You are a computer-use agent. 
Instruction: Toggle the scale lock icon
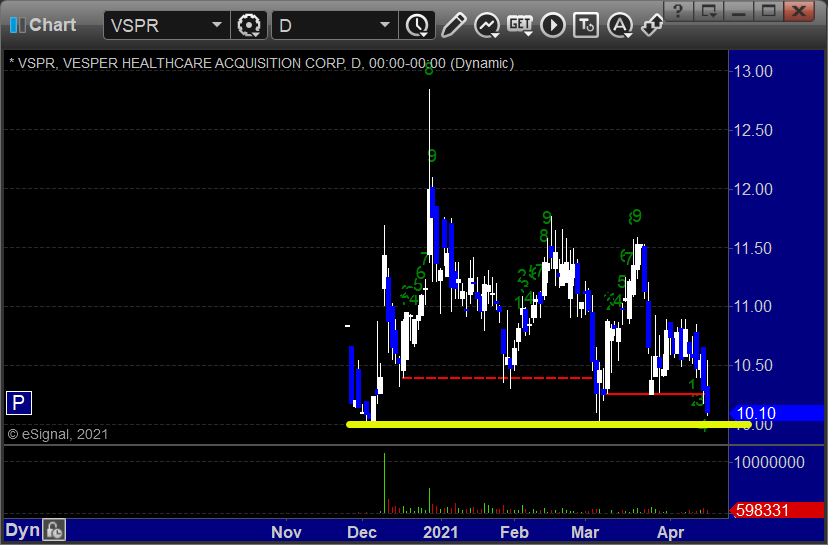pos(54,530)
